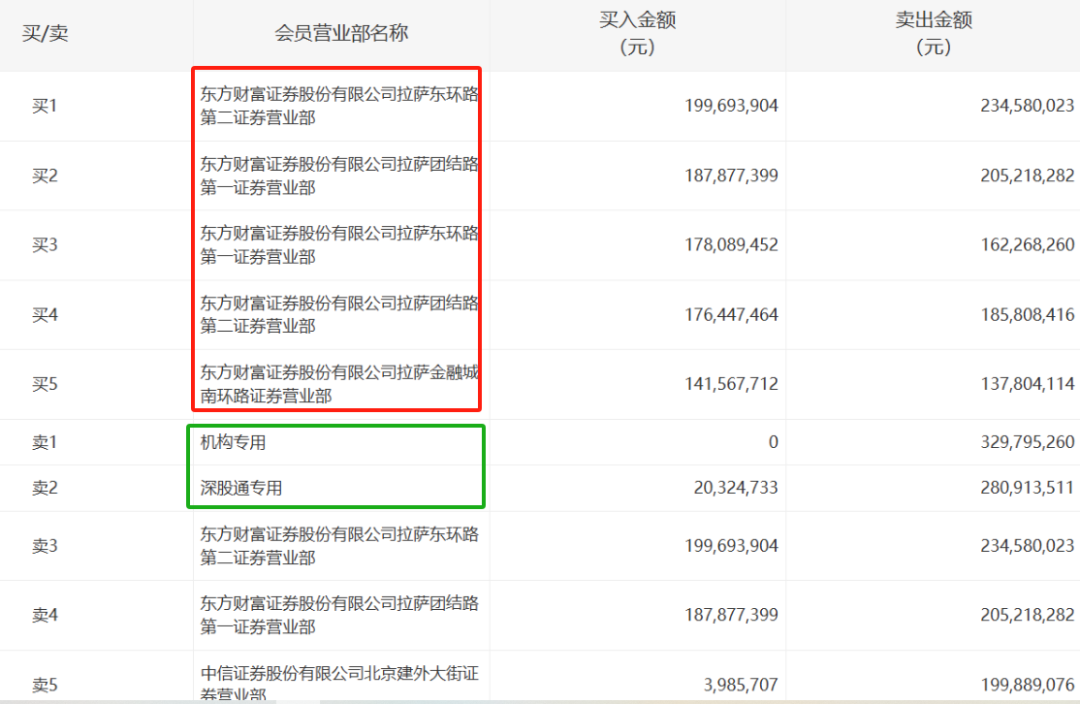
Task: Click buy amount 187,877,399 in 卖4 row
Action: (x=731, y=614)
